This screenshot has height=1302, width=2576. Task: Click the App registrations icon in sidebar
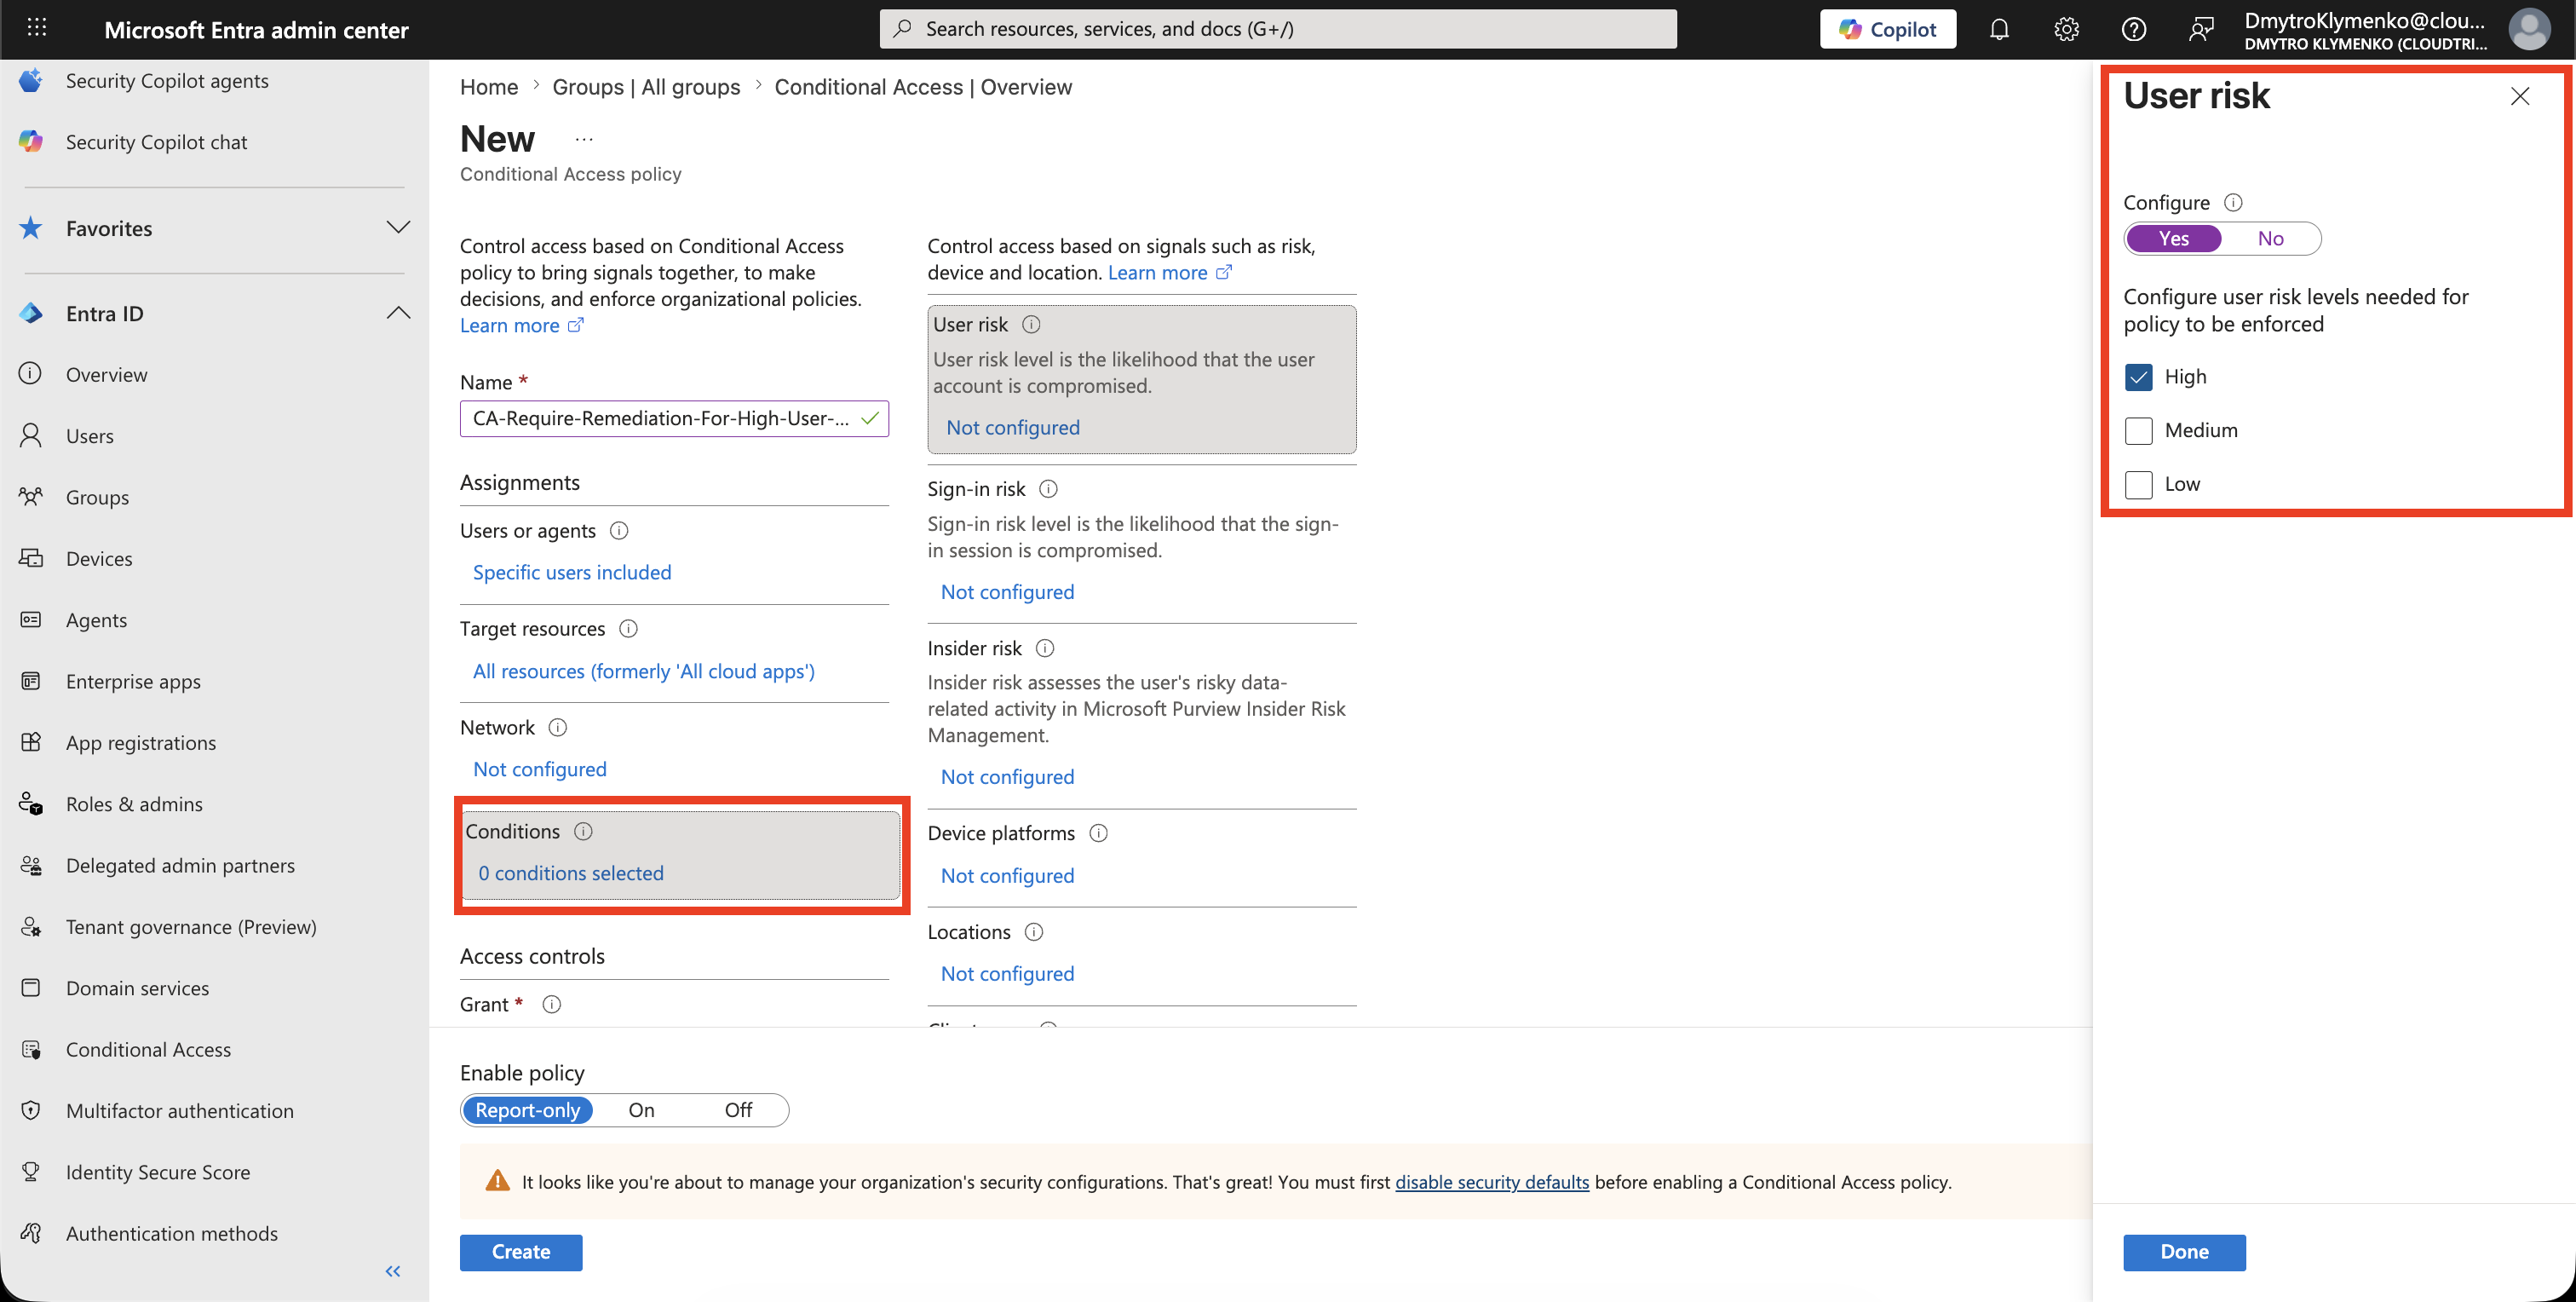(x=31, y=742)
